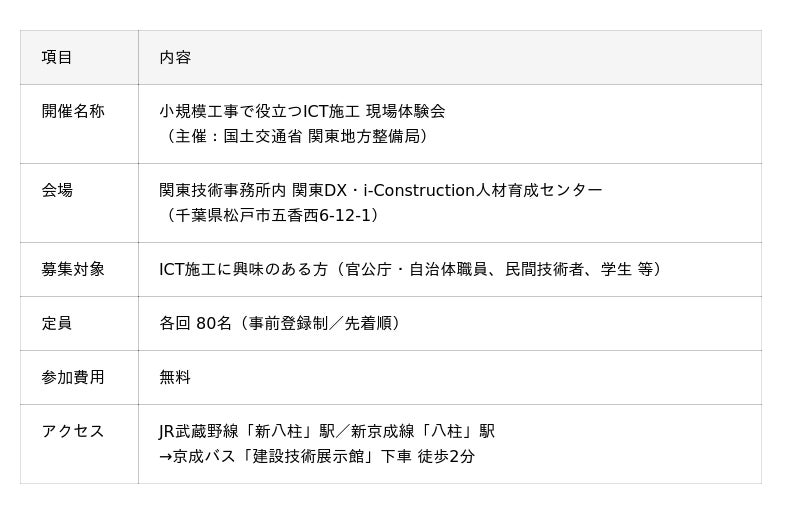Viewport: 800px width, 514px height.
Task: Click the 項目 column header
Action: point(57,58)
